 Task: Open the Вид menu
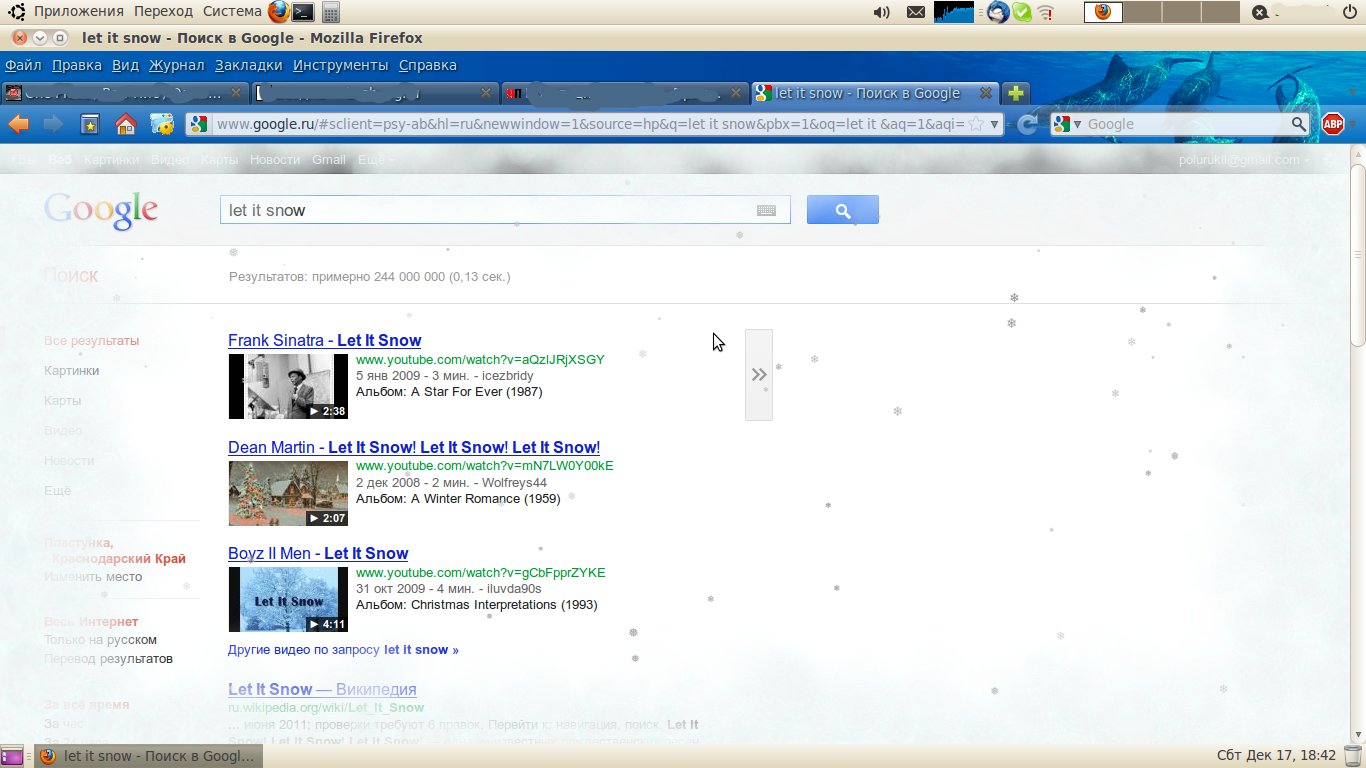[125, 65]
